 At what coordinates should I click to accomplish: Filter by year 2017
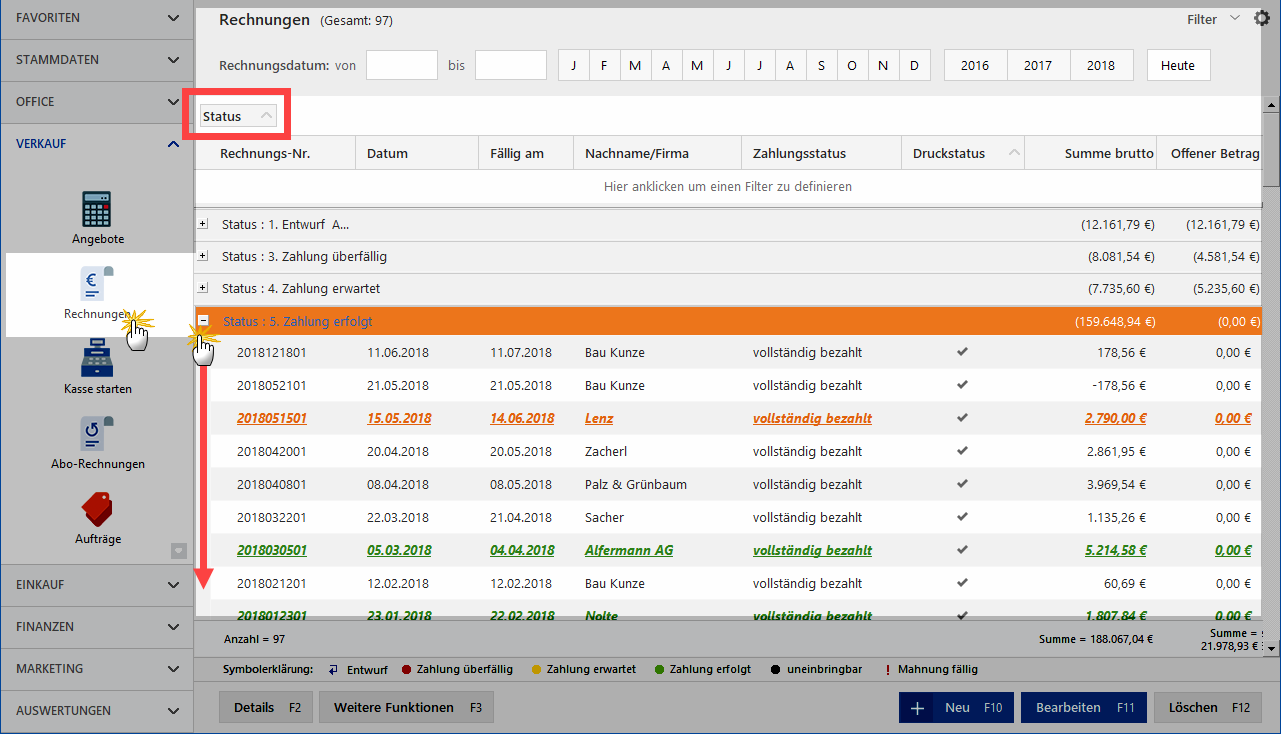coord(1038,66)
